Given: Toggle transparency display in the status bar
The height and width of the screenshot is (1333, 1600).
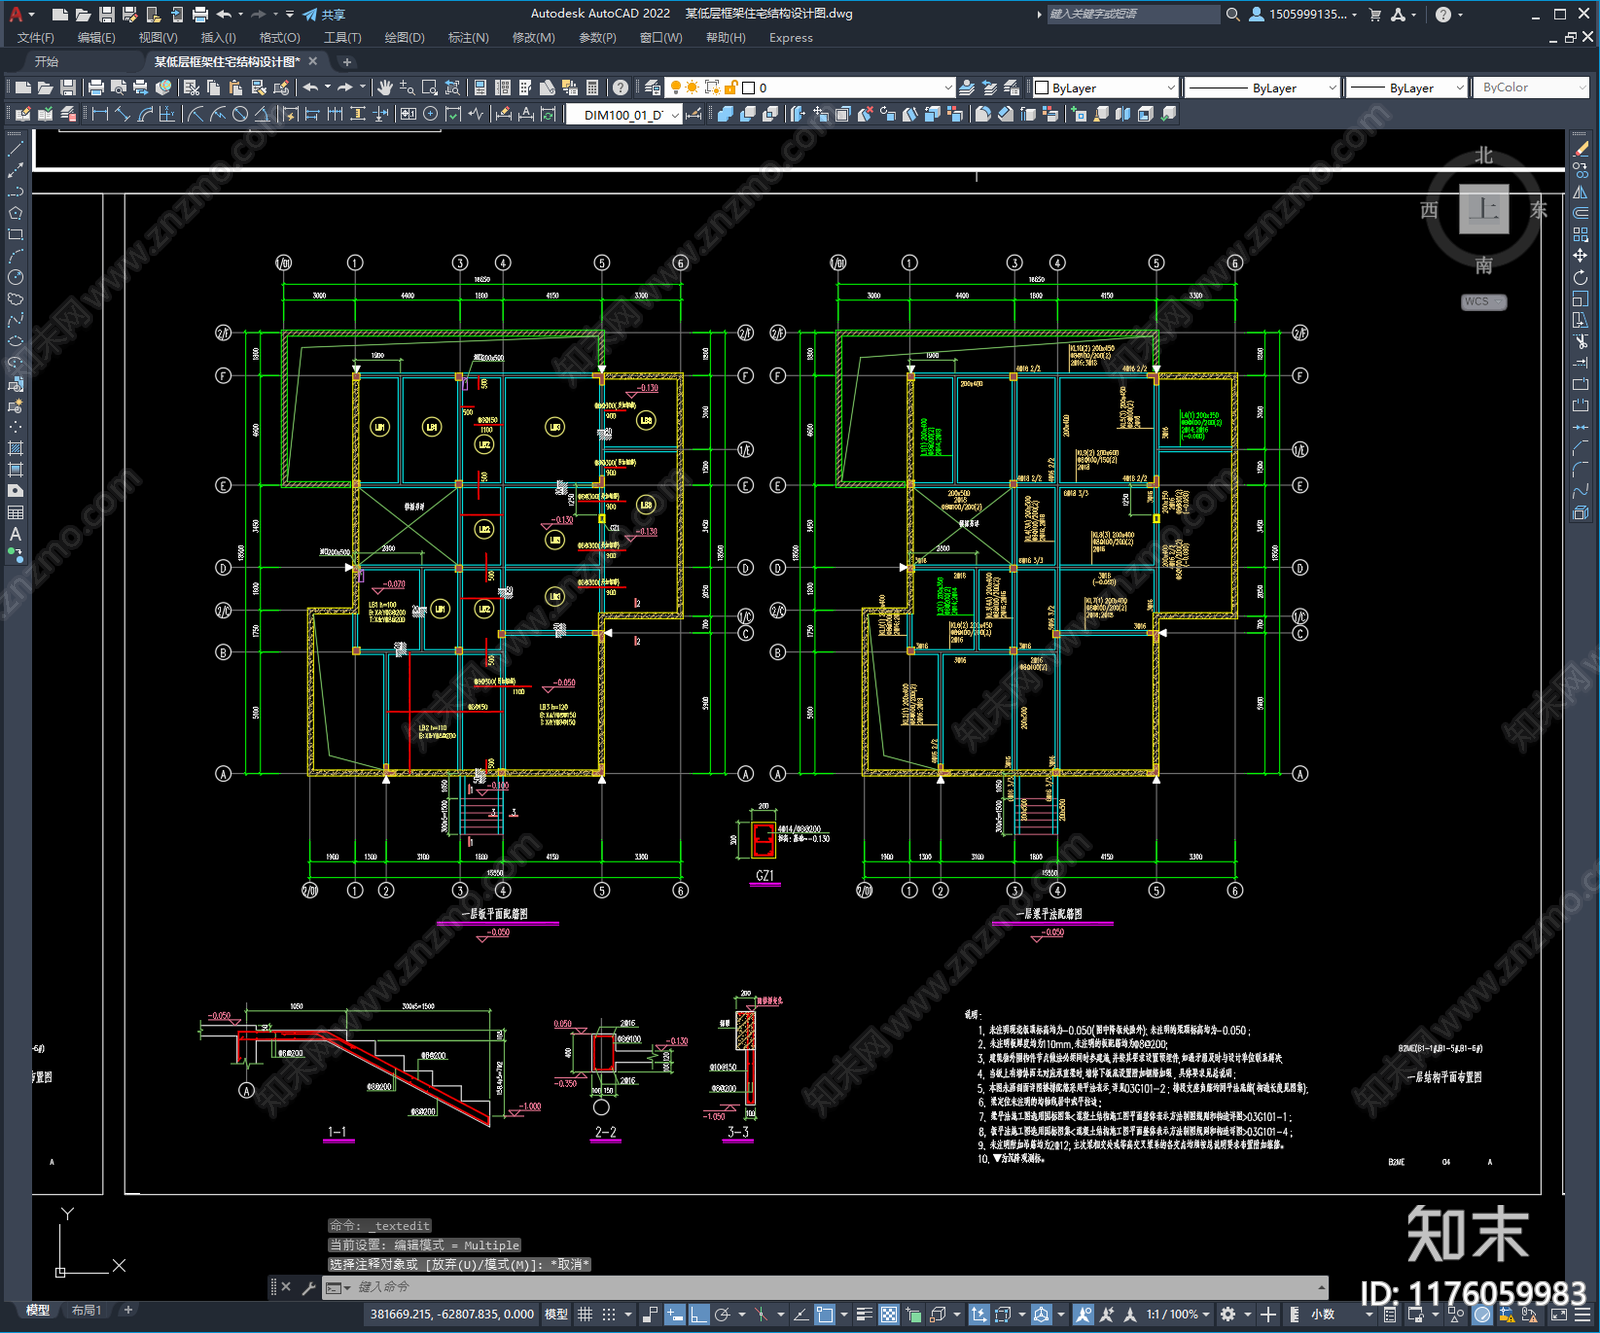Looking at the screenshot, I should [x=888, y=1314].
